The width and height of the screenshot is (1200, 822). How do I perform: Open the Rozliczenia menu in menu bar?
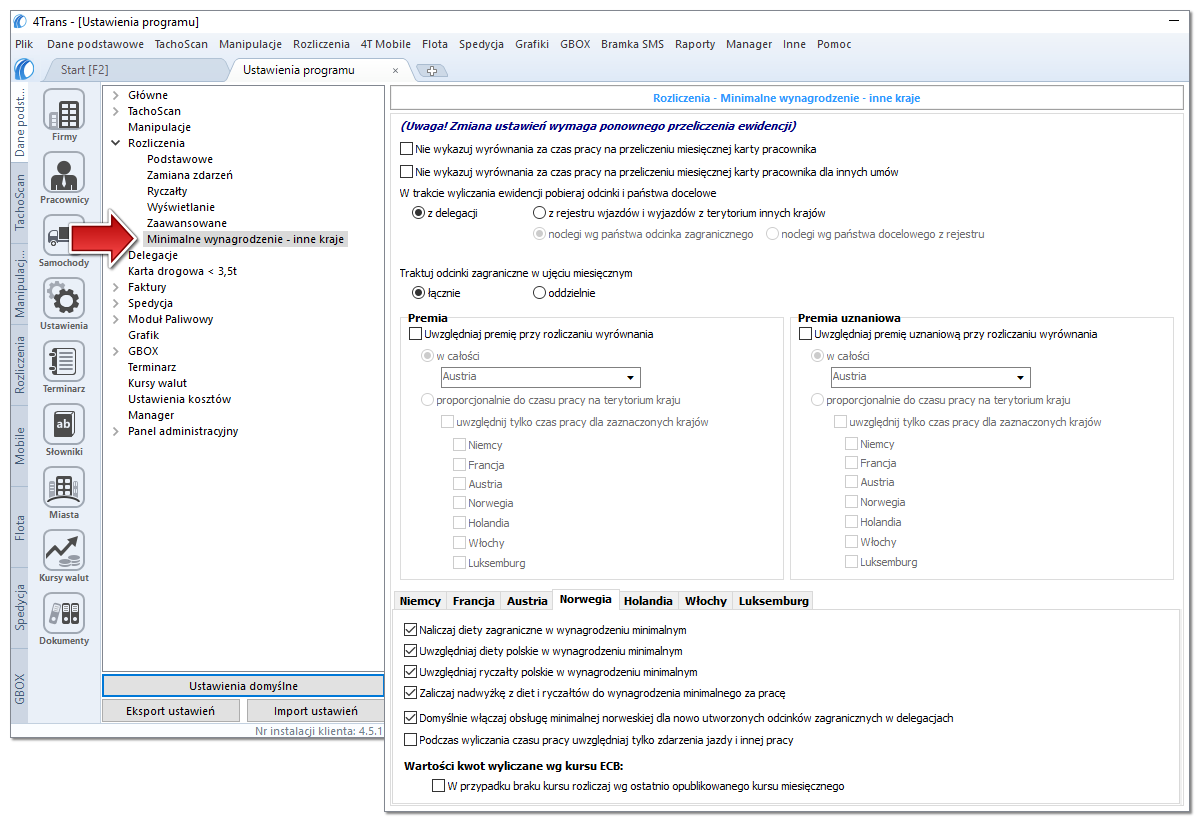tap(321, 44)
